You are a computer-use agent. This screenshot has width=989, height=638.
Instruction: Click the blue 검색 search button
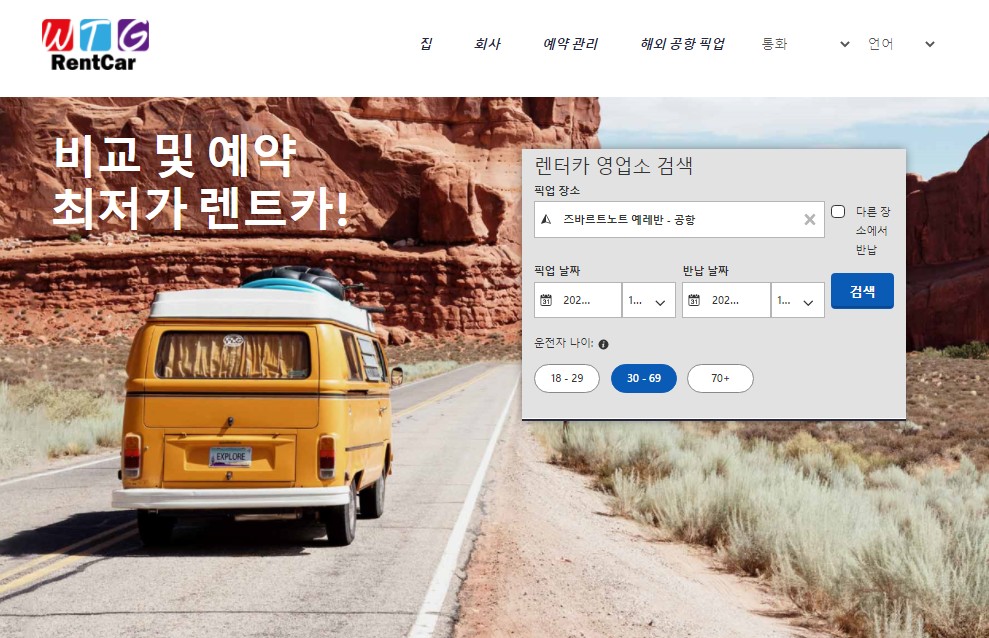click(x=862, y=291)
